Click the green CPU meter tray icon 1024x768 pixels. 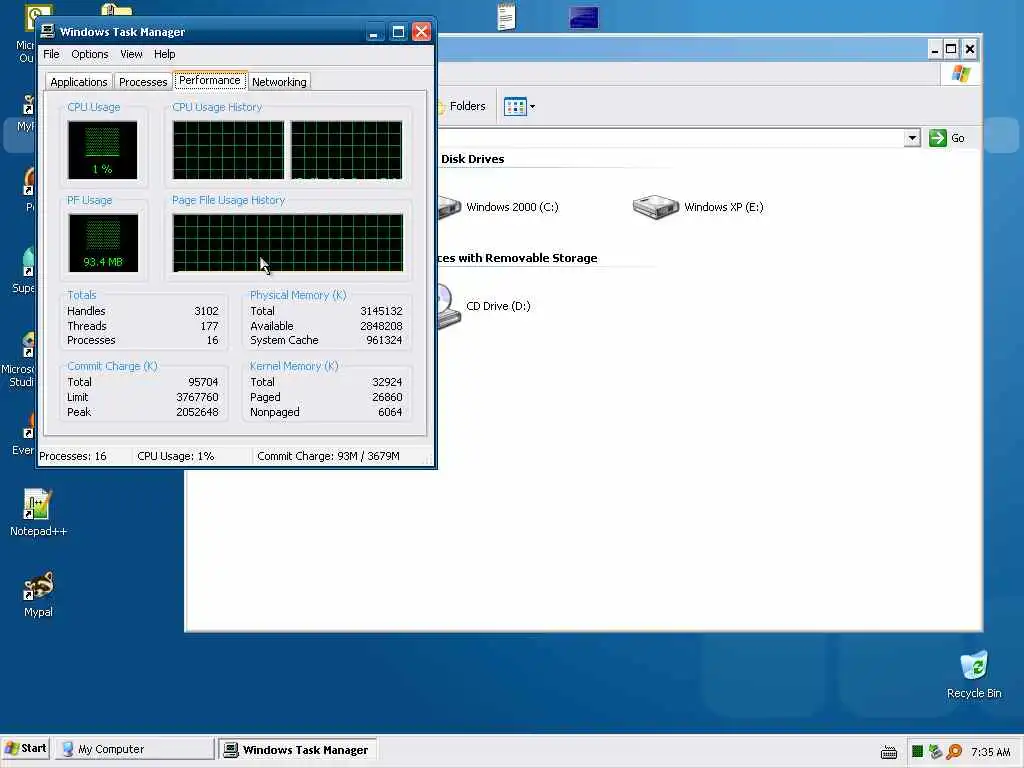917,752
